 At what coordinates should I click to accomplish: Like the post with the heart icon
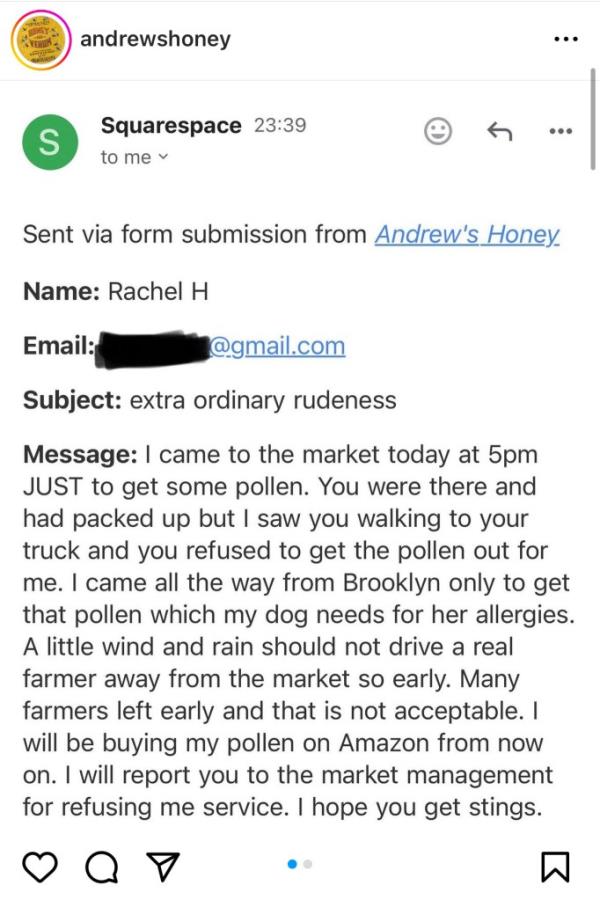tap(40, 866)
